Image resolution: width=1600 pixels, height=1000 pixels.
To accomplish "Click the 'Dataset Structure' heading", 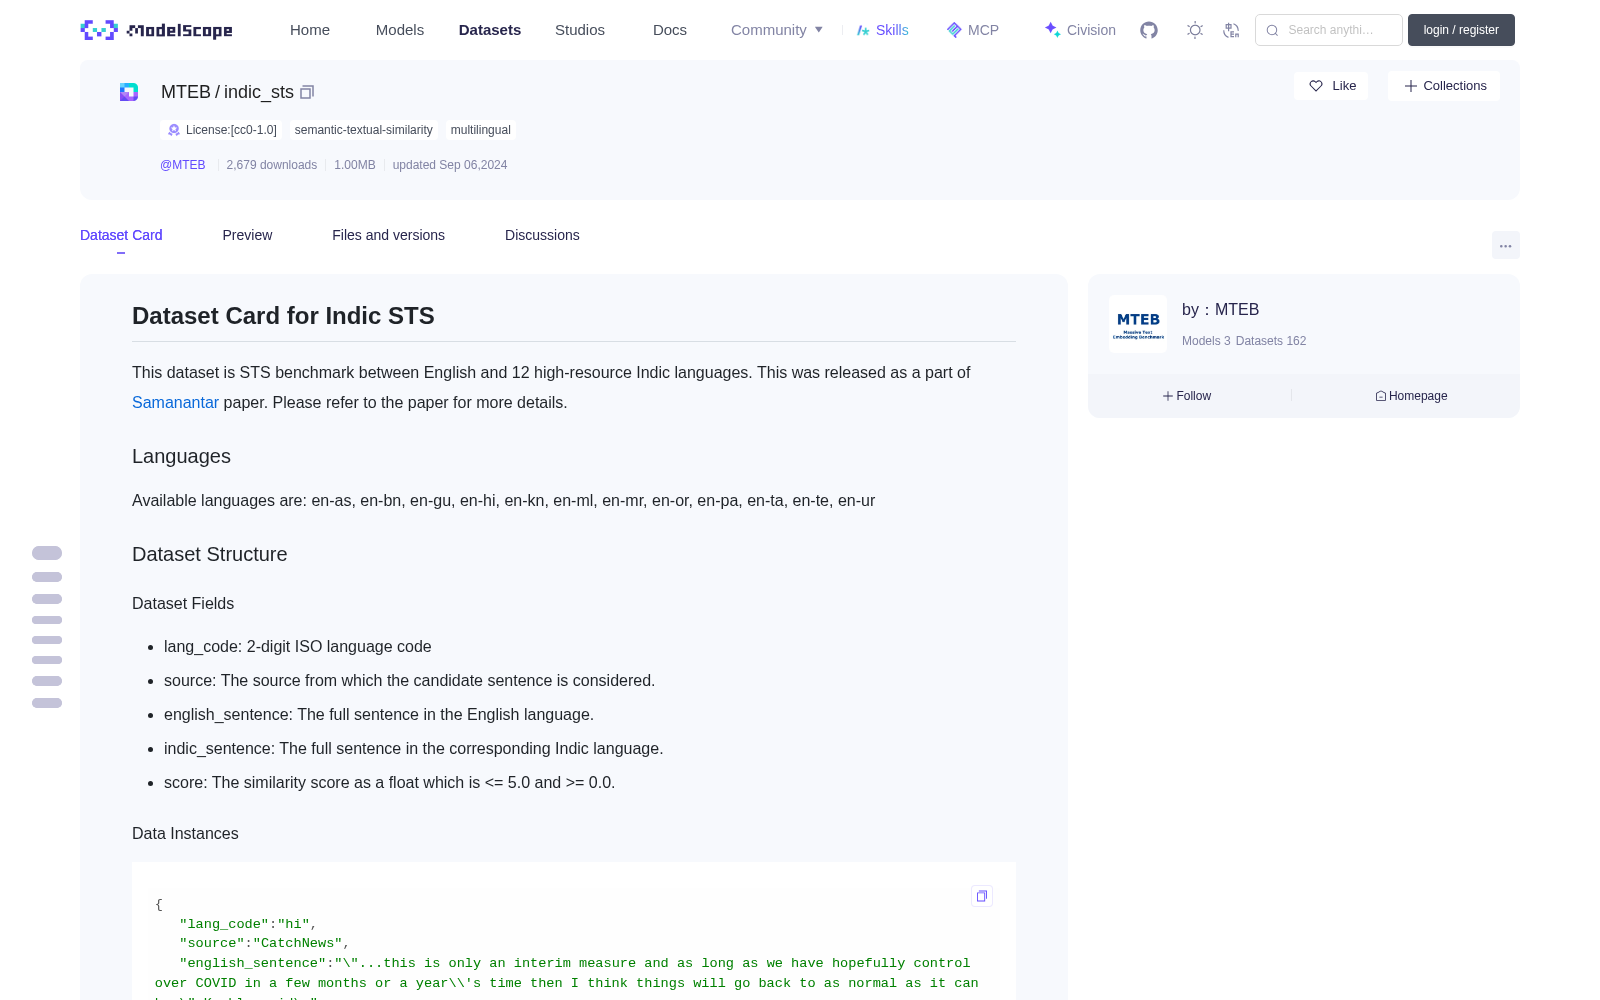I will (209, 554).
